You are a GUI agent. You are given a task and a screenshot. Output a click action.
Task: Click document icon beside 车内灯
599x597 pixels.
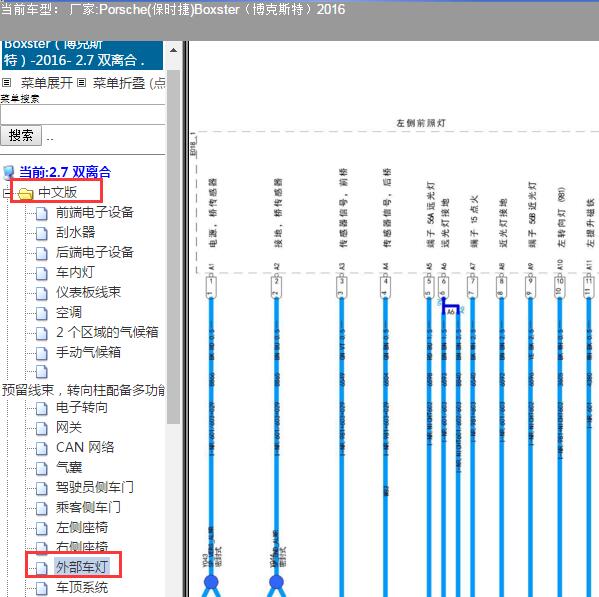42,273
